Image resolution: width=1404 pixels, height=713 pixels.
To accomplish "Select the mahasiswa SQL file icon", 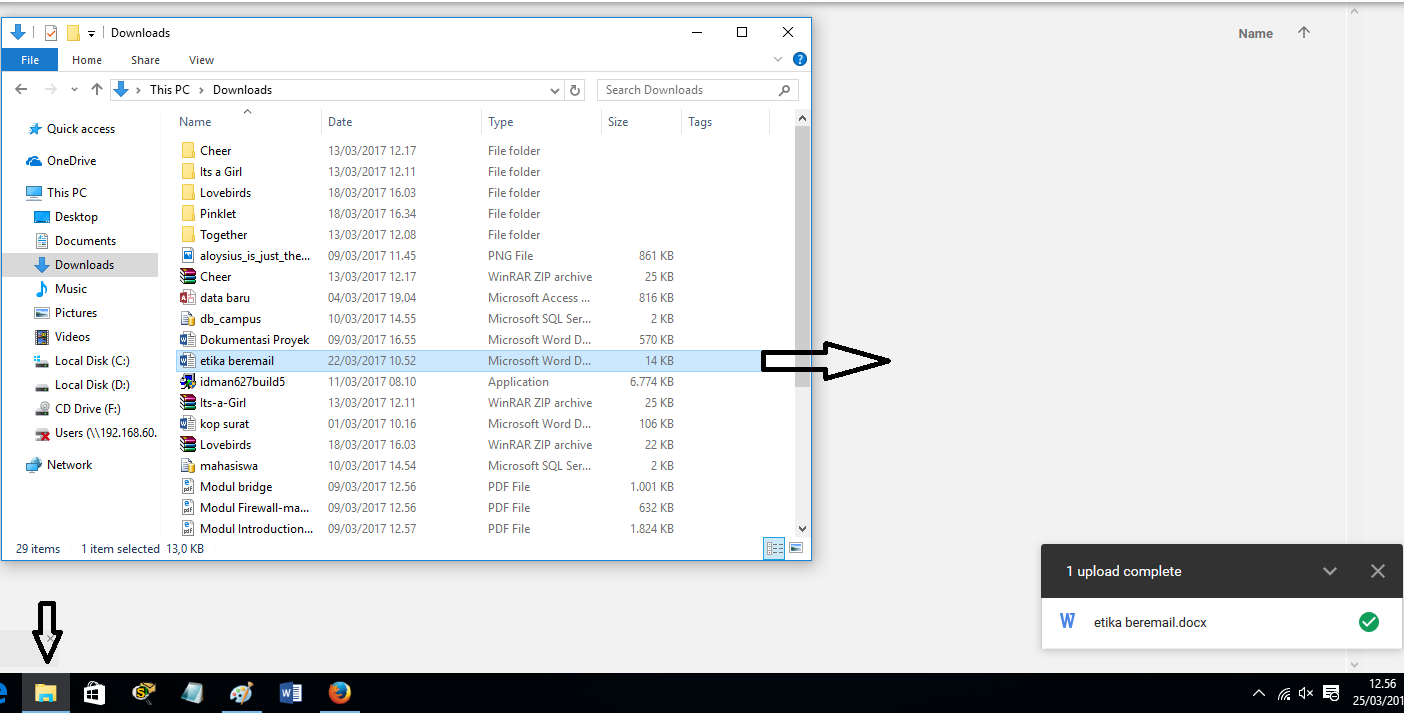I will click(188, 466).
